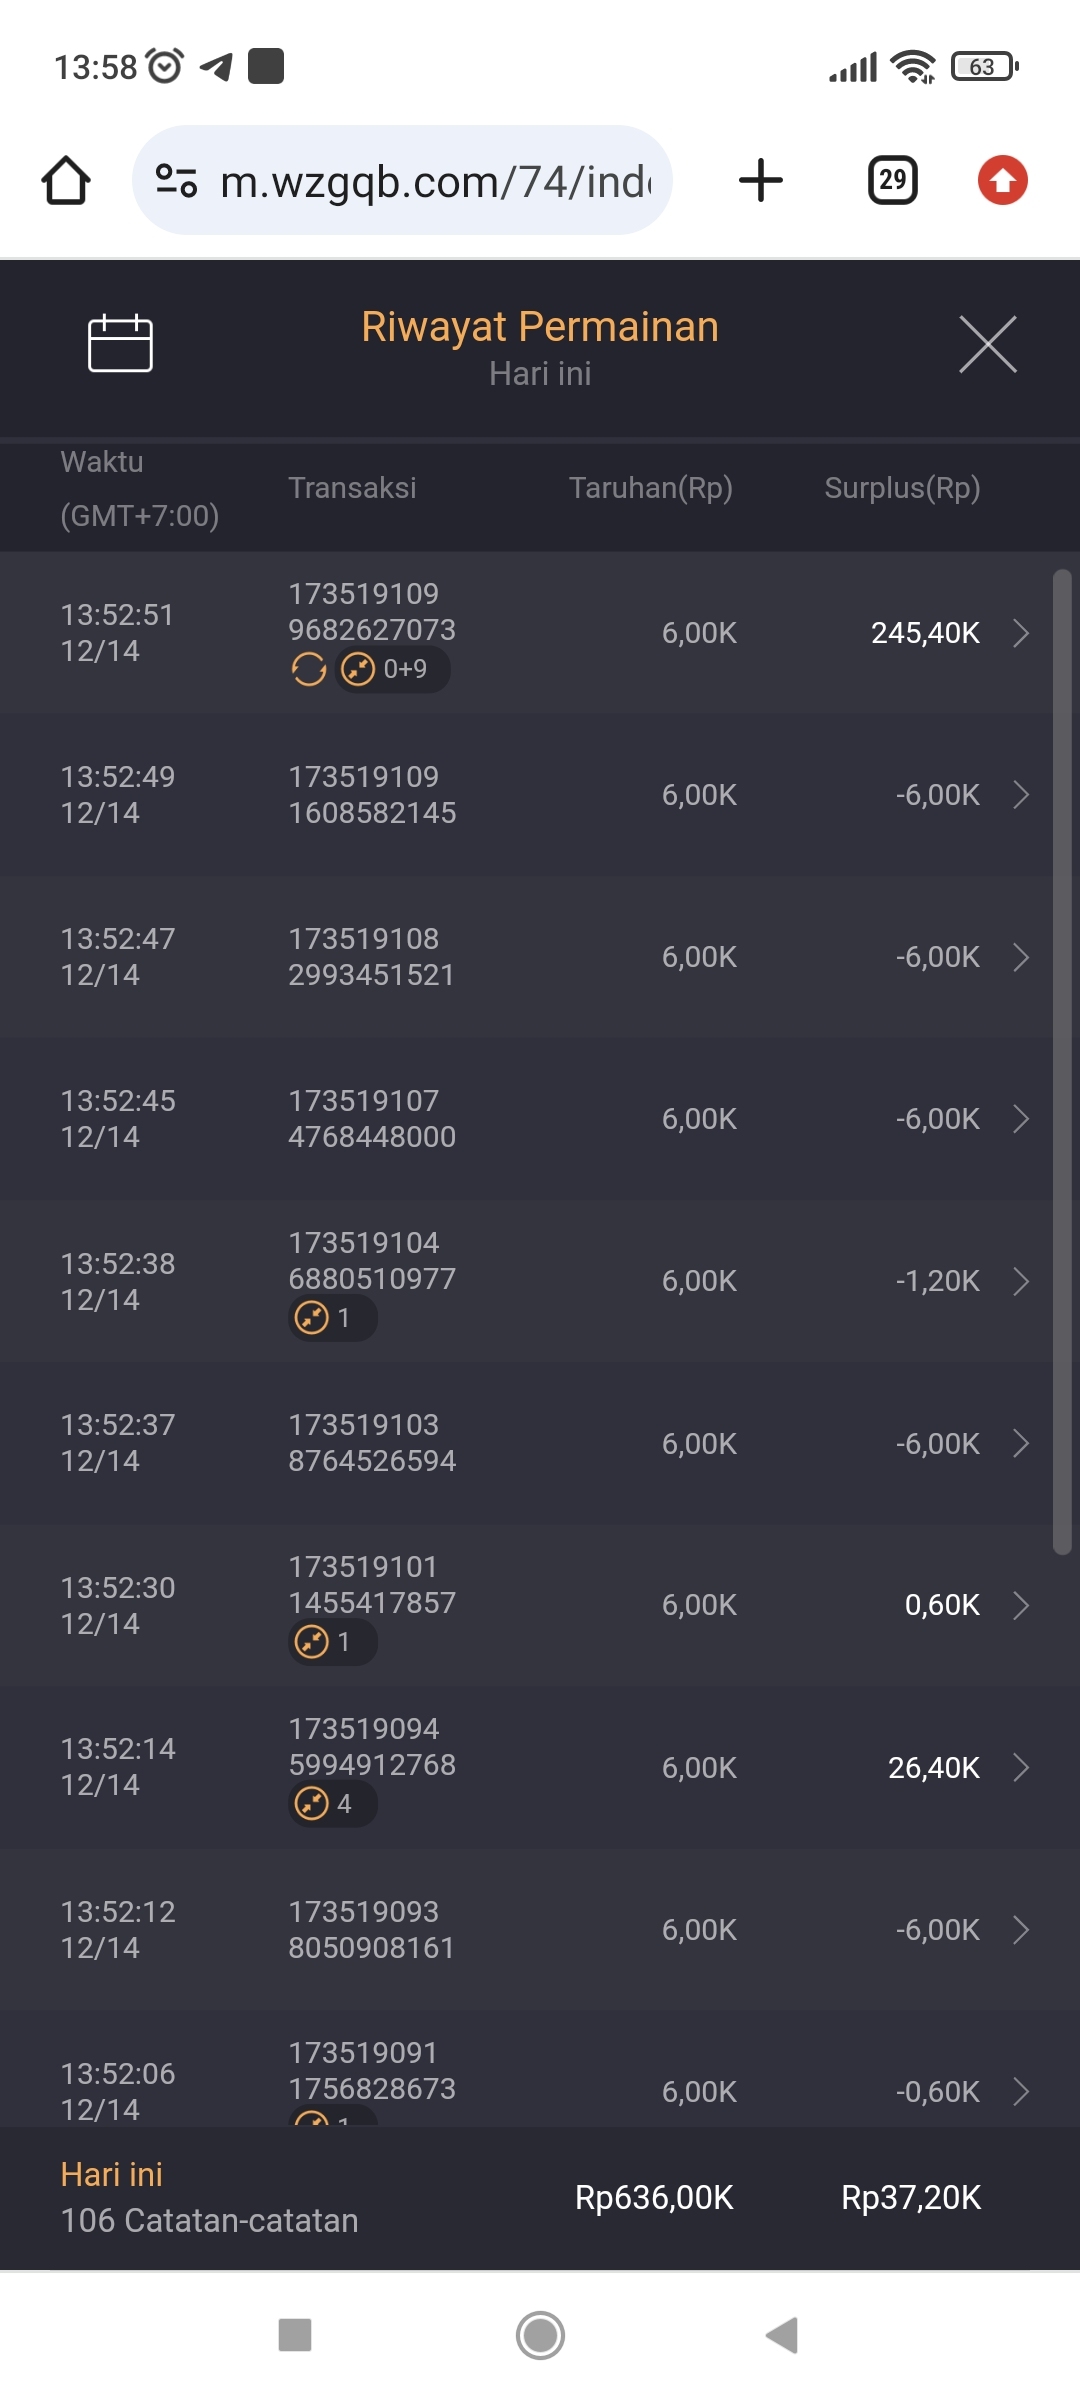Tap the red browser update arrow icon
1080x2400 pixels.
point(1002,181)
